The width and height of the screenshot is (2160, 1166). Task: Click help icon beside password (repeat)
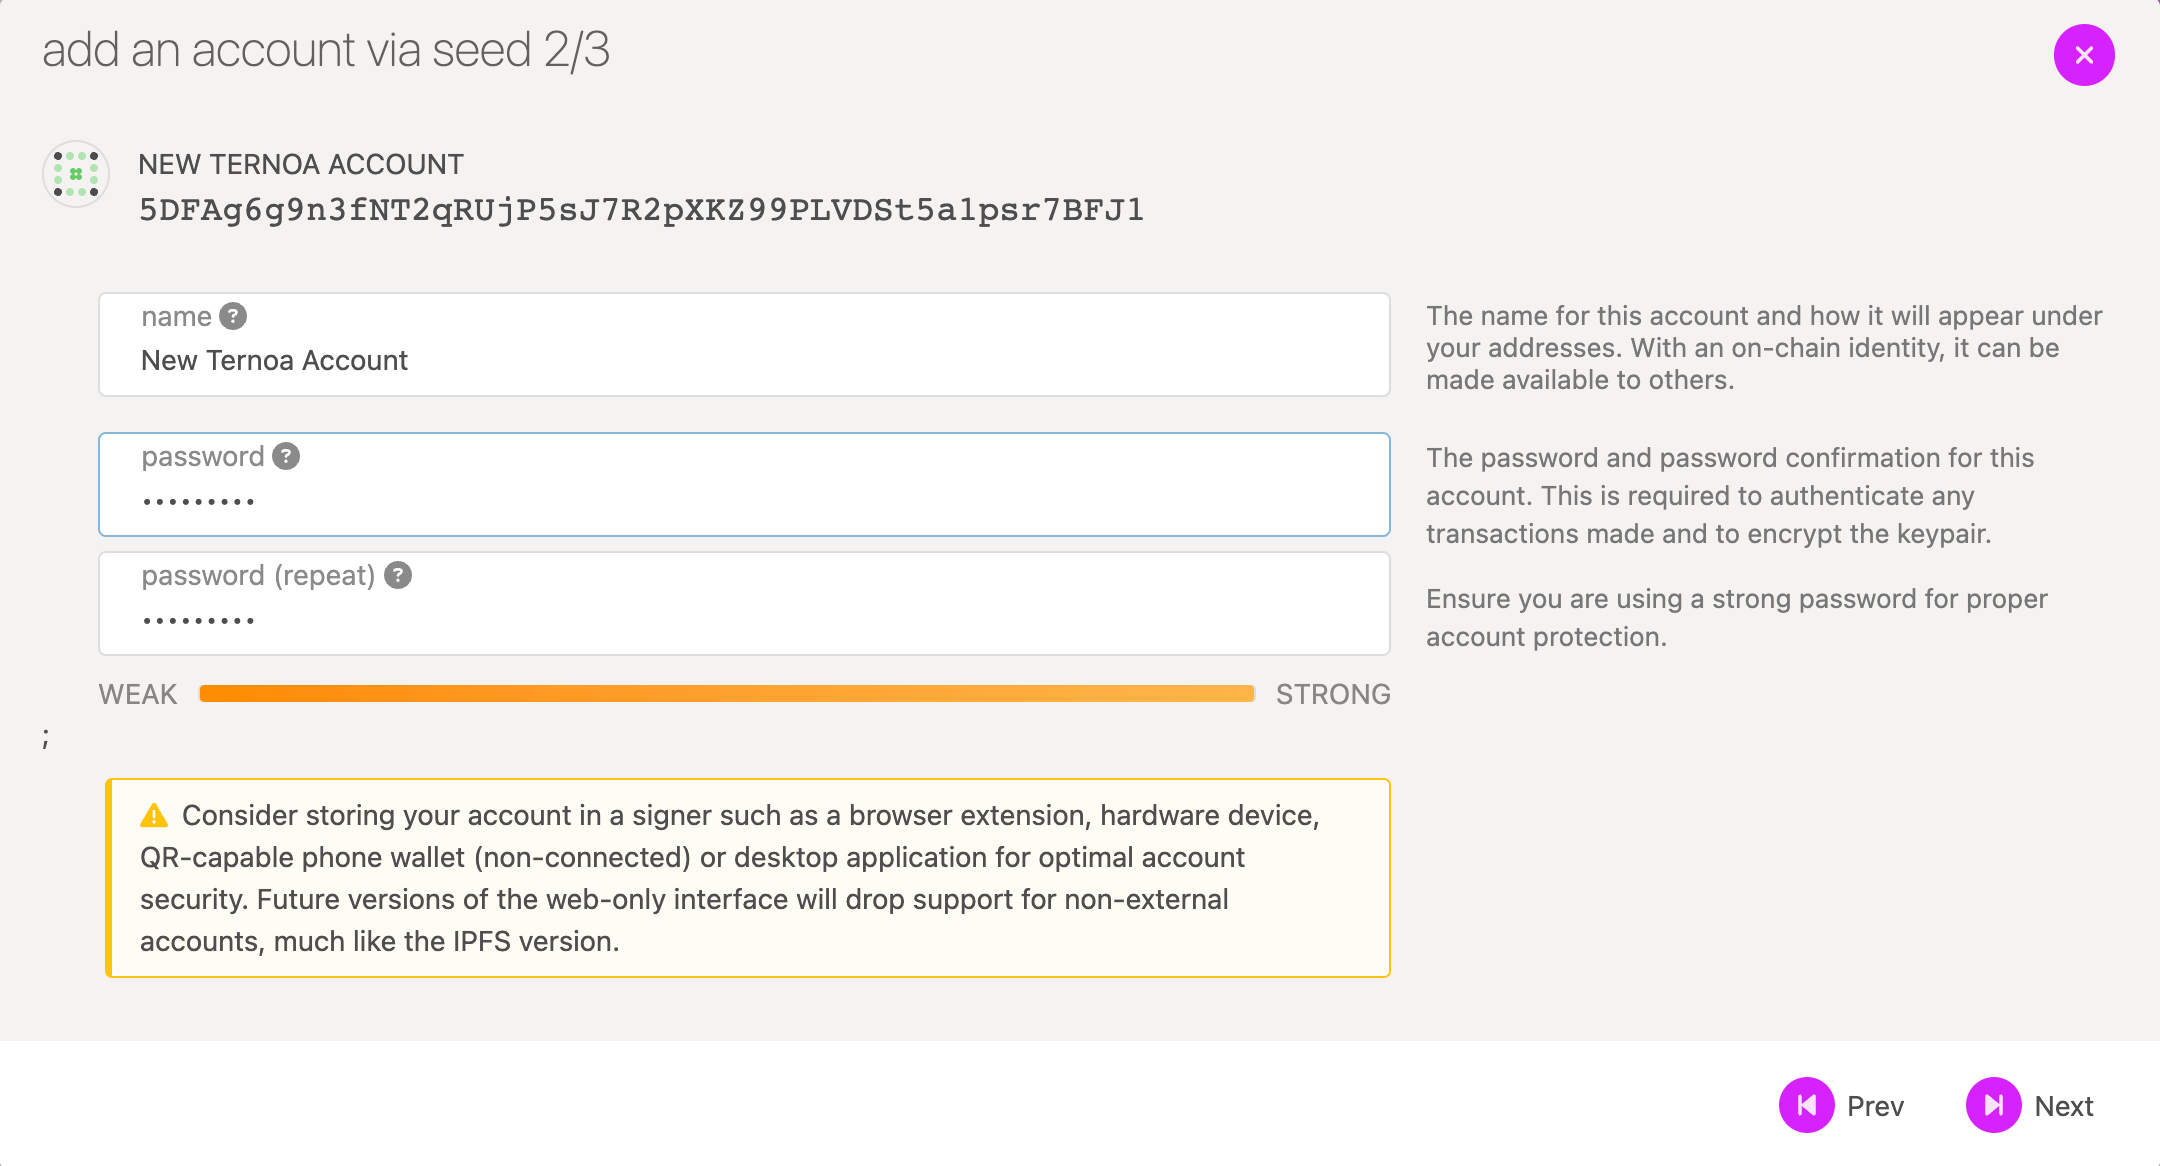[398, 575]
